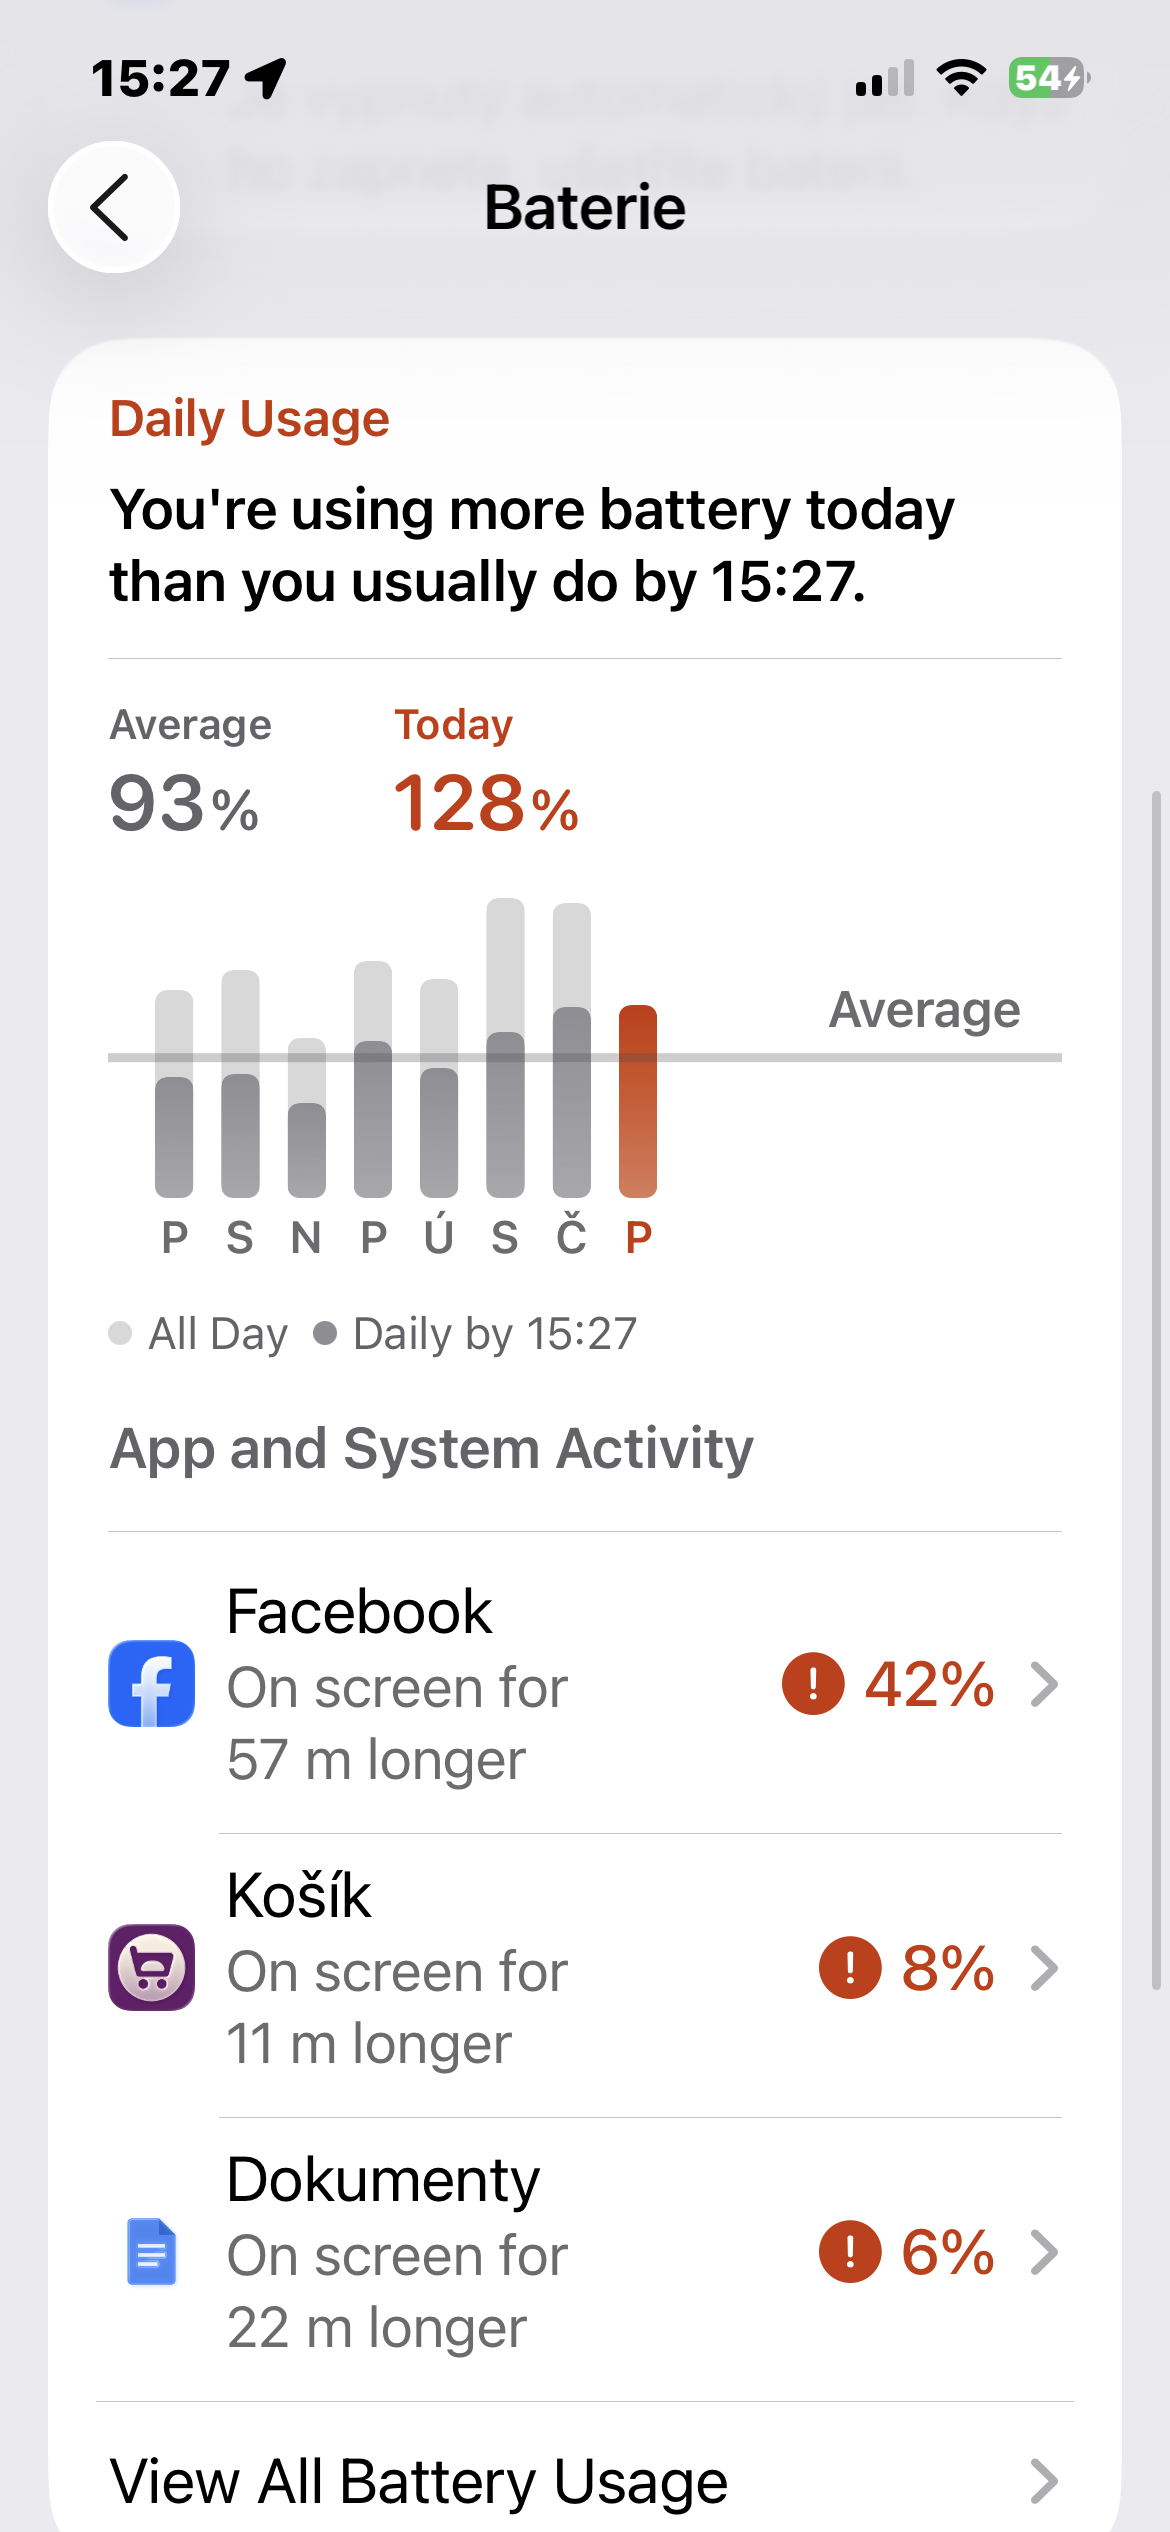Tap the charging battery status icon
Viewport: 1170px width, 2532px height.
click(x=1048, y=77)
